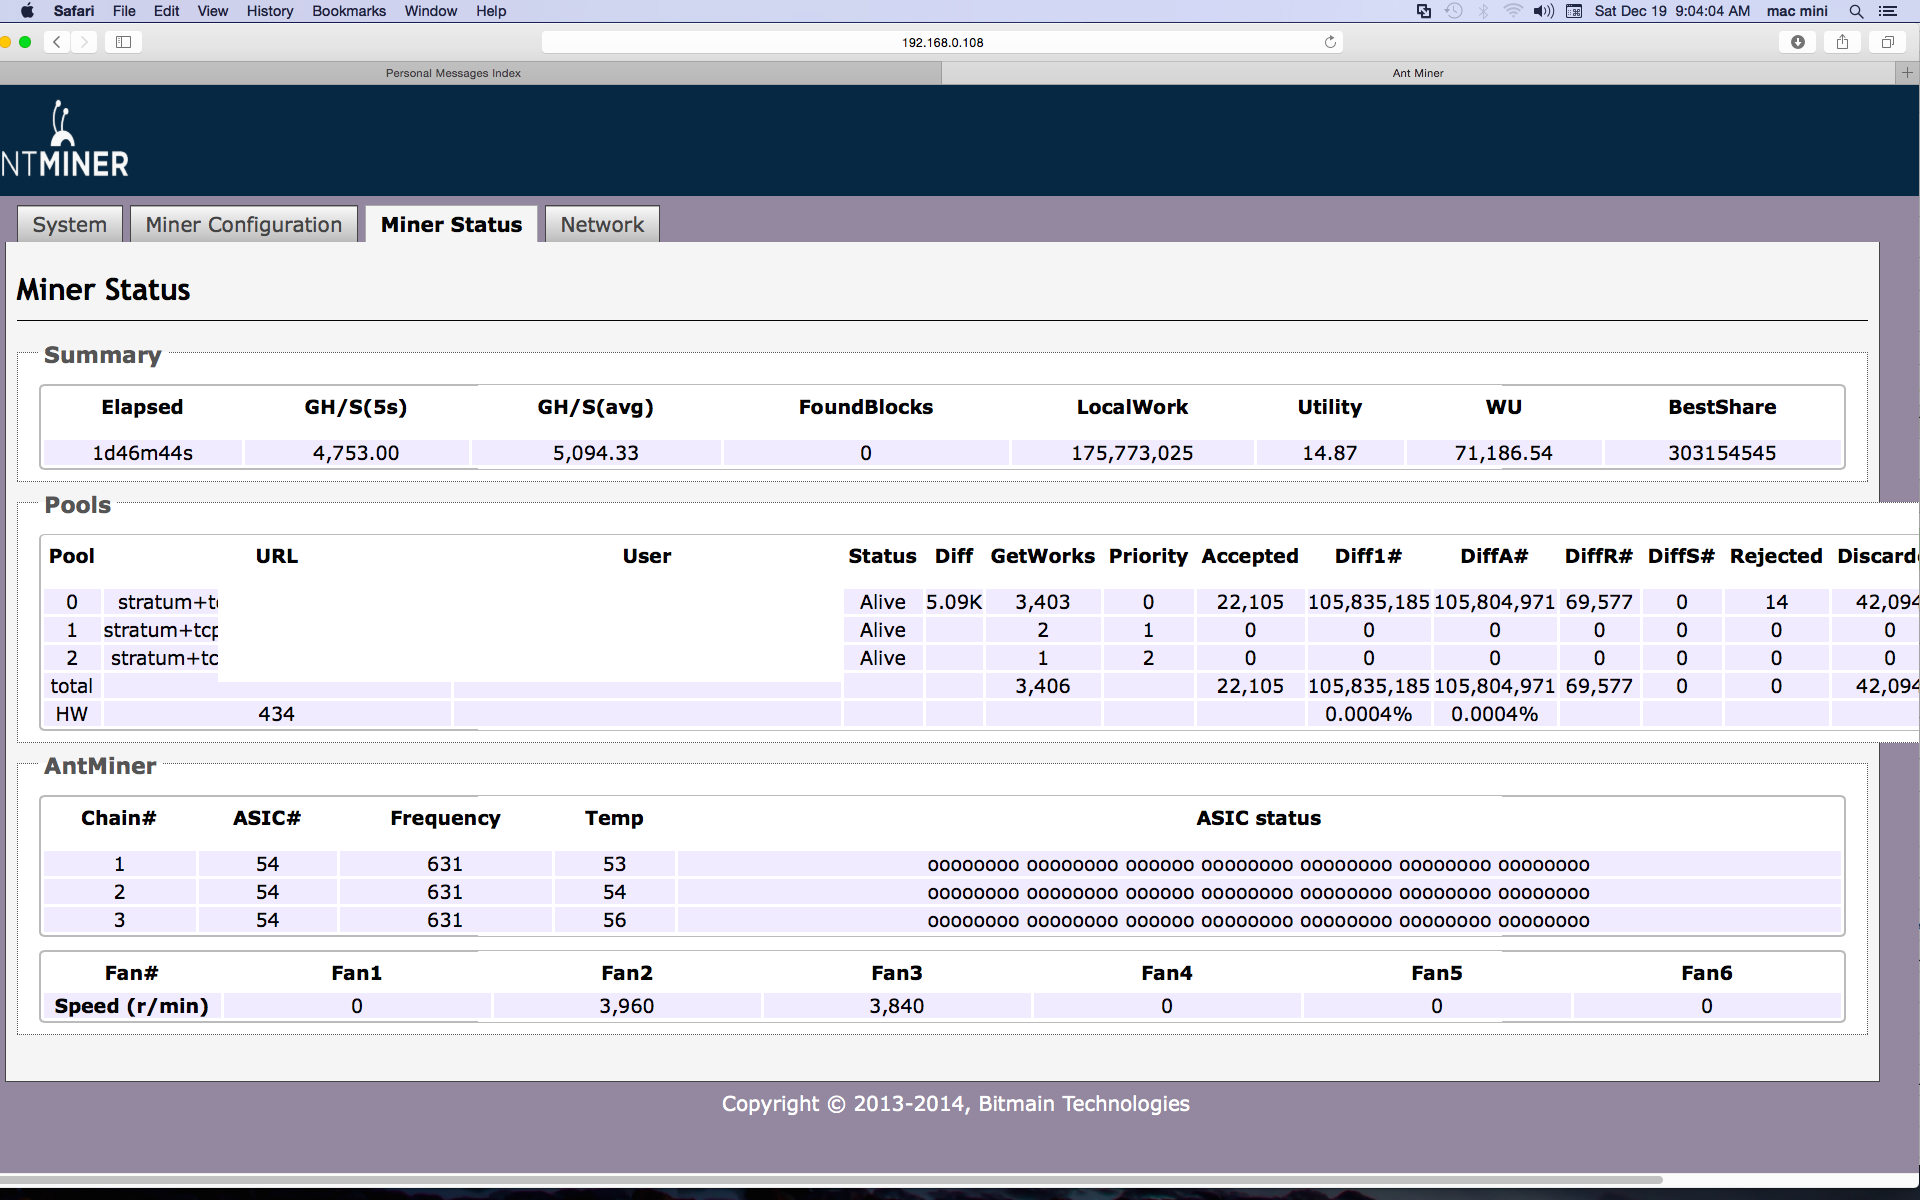1920x1200 pixels.
Task: Click Elapsed value 1d46m44s
Action: [143, 453]
